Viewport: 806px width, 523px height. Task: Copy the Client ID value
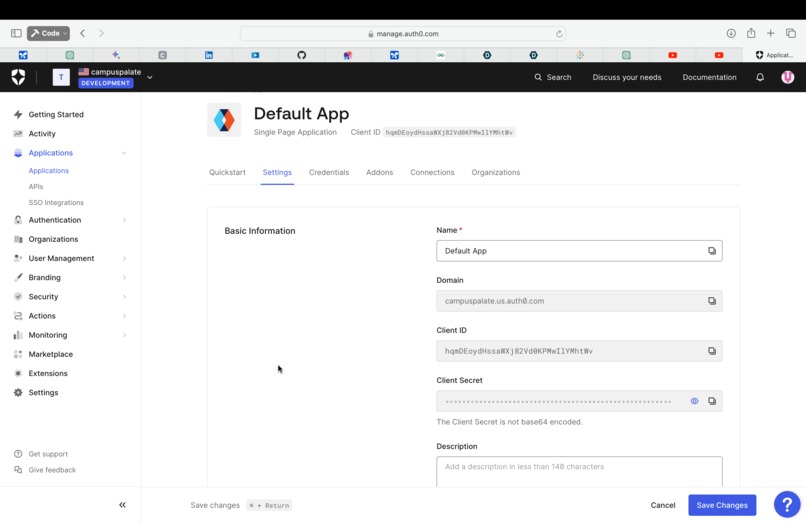[711, 351]
